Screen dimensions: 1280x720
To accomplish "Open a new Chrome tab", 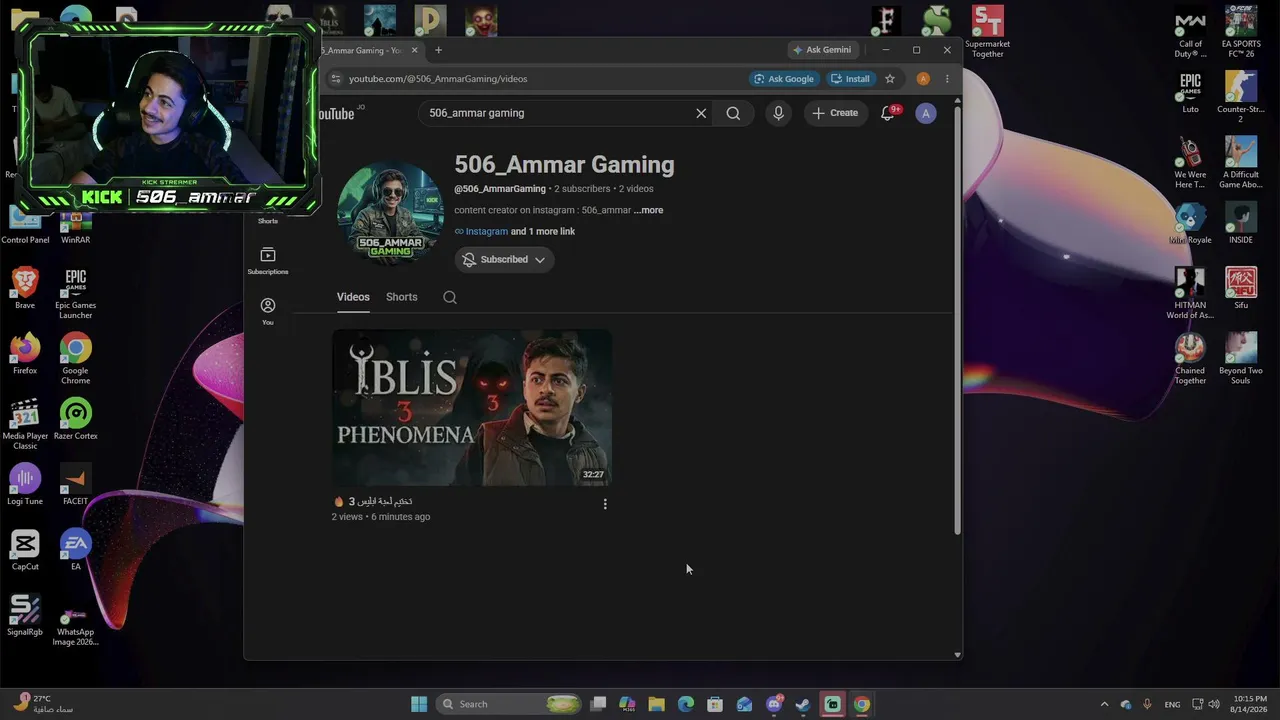I will [x=438, y=50].
